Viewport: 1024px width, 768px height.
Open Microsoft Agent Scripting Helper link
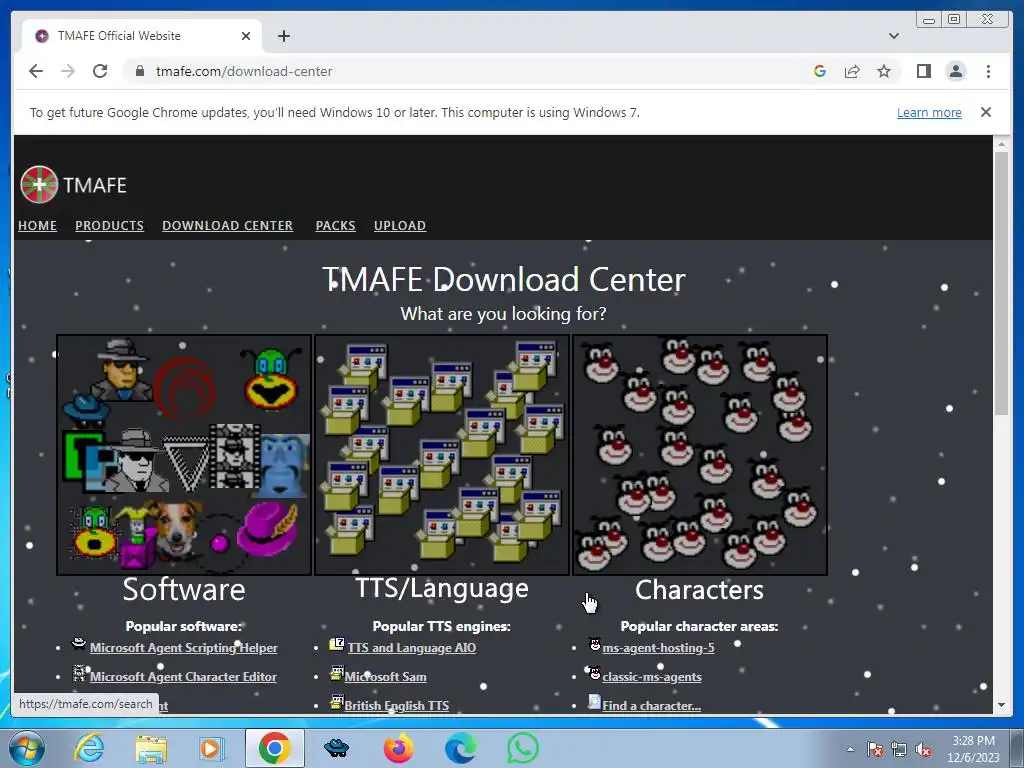tap(184, 648)
